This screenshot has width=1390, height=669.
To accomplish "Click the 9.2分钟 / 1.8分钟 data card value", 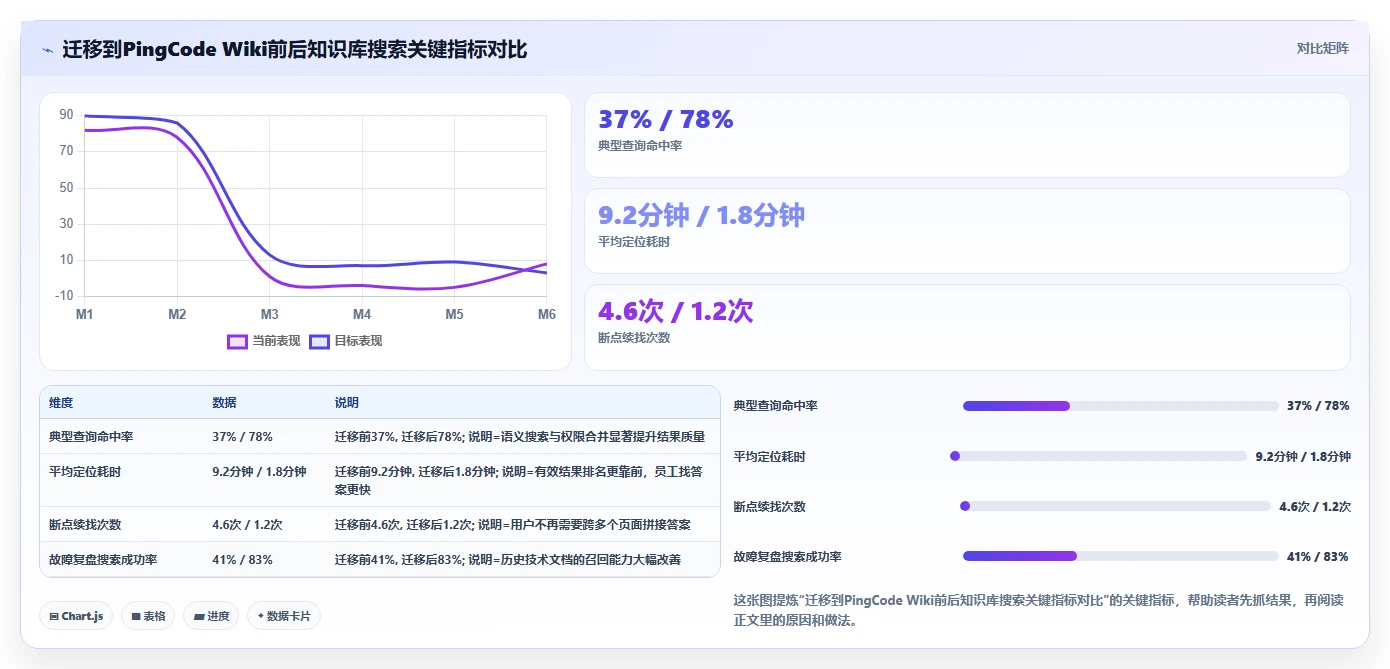I will point(701,215).
